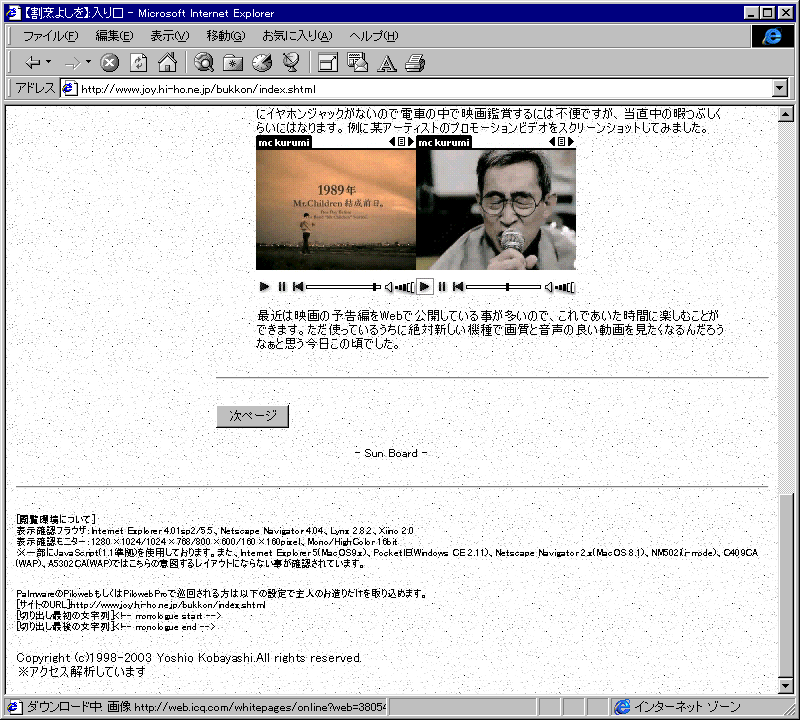Click the [サイトのURL] line in footer

pyautogui.click(x=141, y=605)
